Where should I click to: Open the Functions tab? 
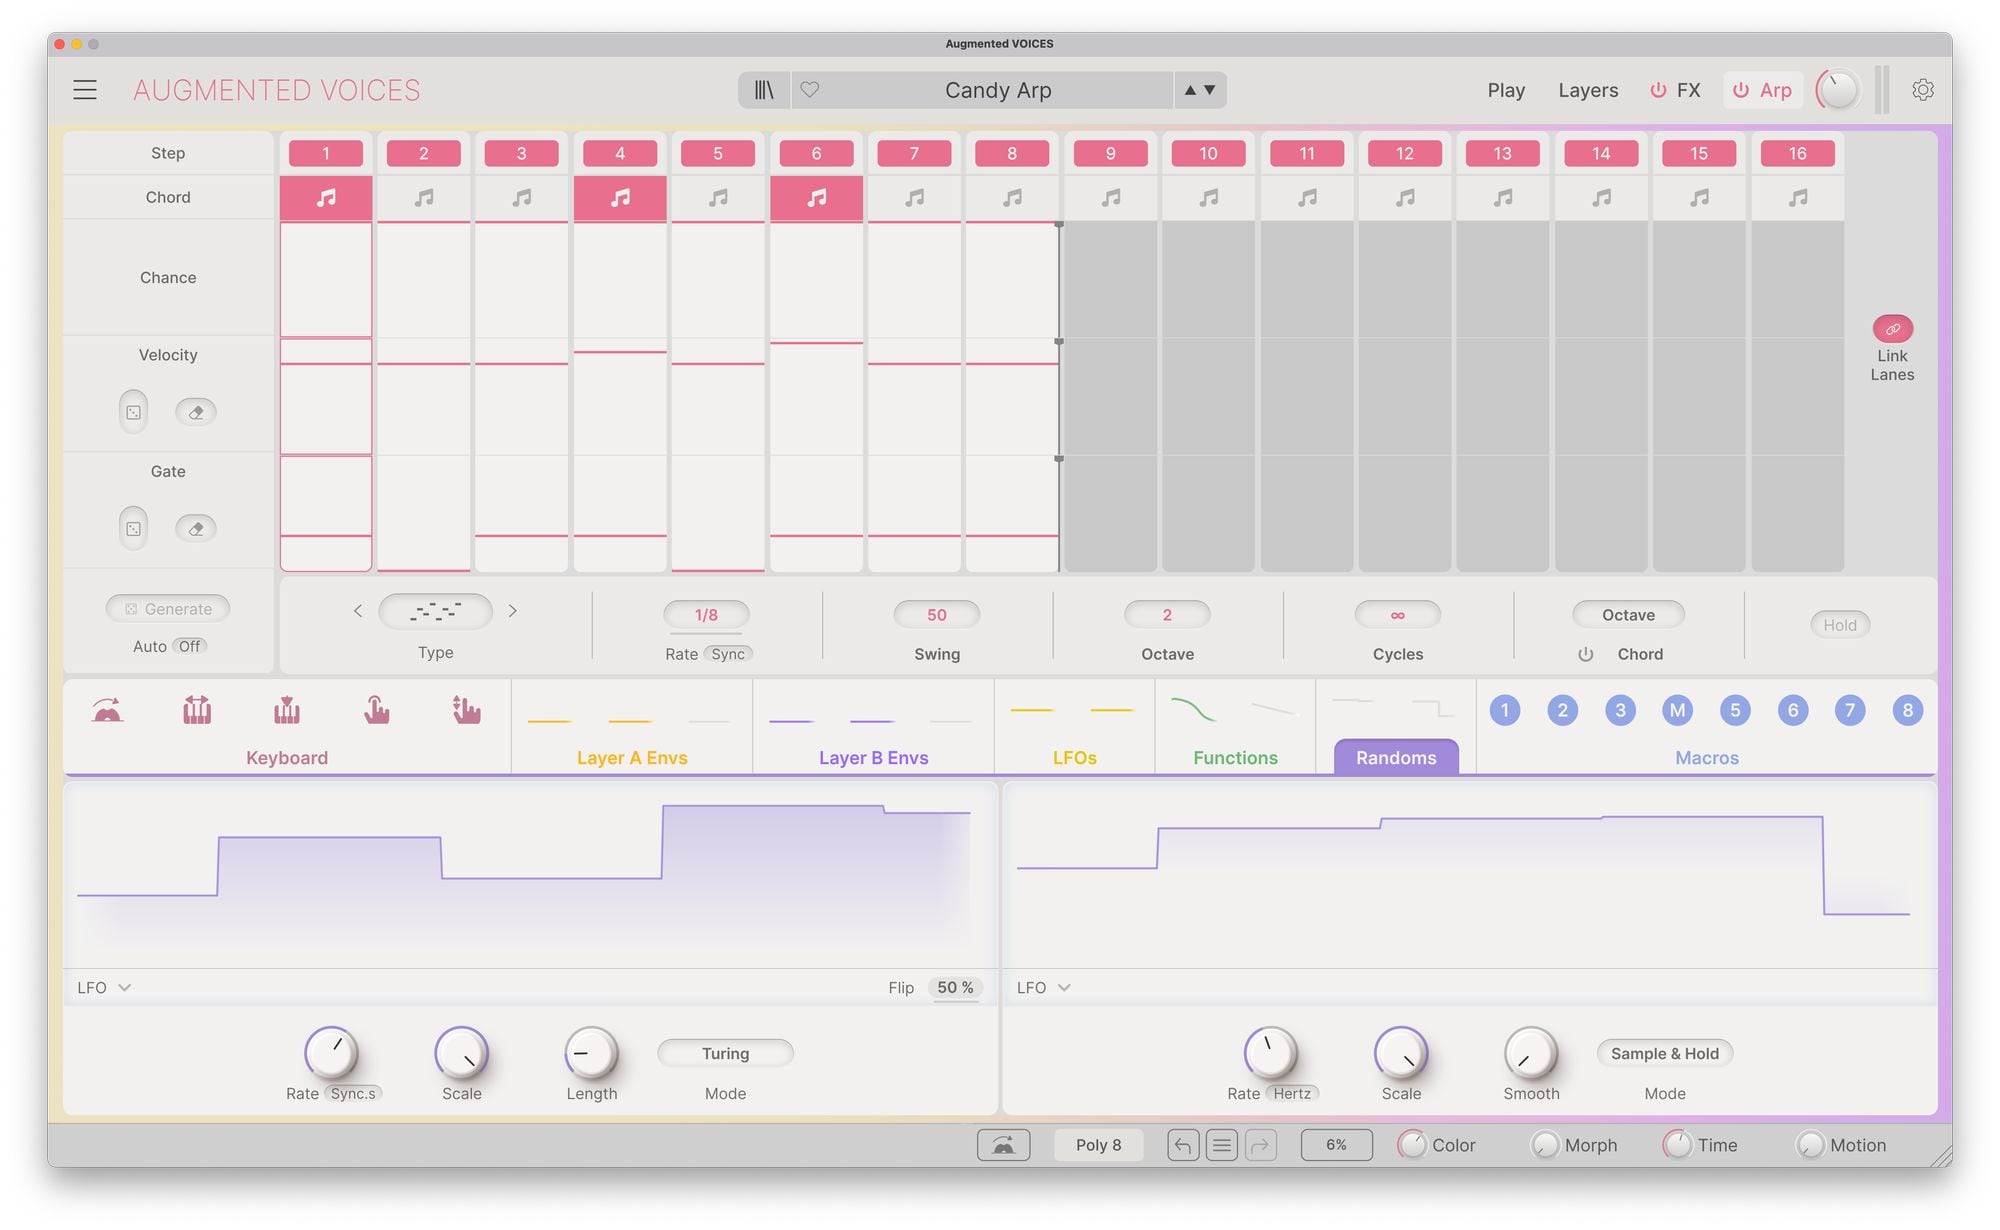pos(1235,758)
